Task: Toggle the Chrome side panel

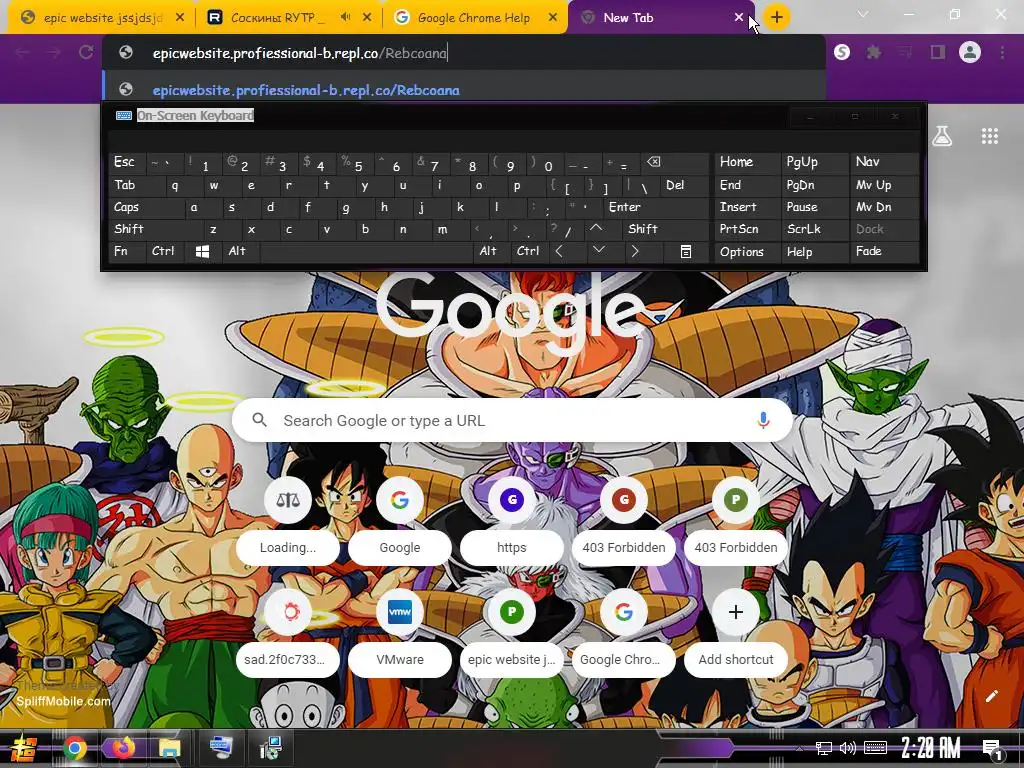Action: 938,52
